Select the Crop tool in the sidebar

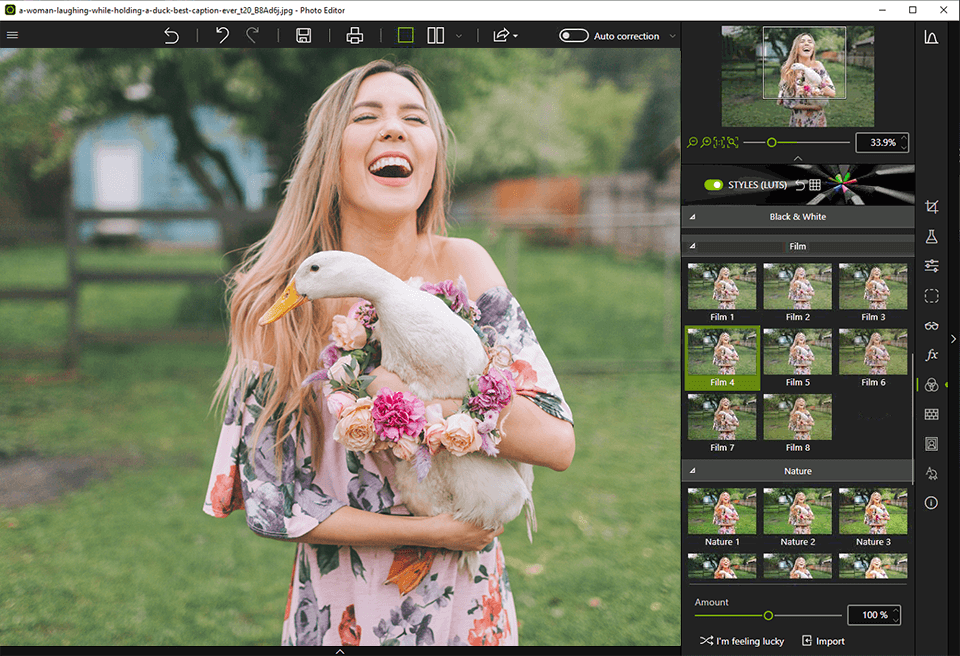click(931, 206)
